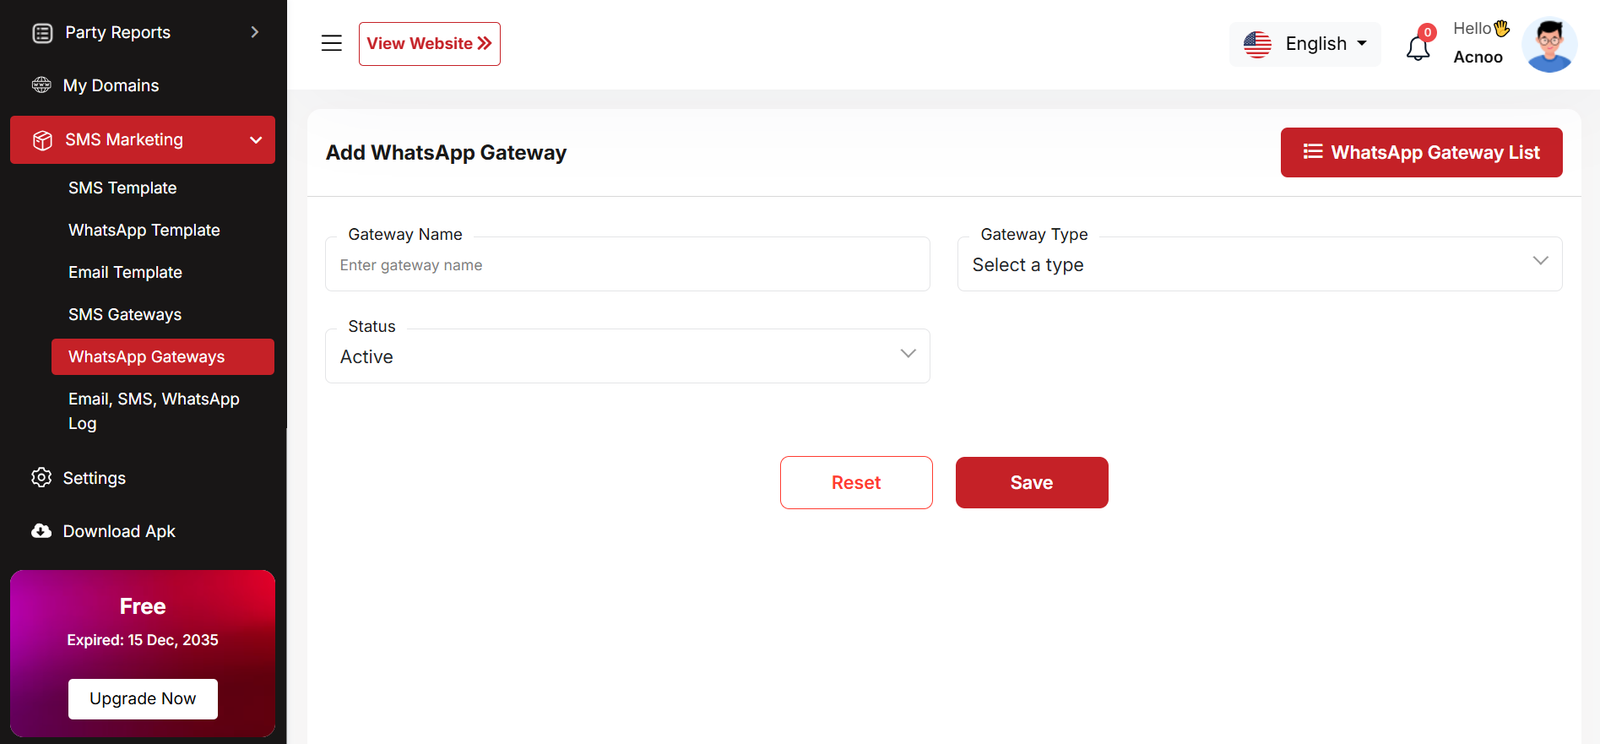Click the My Domains globe icon
This screenshot has width=1600, height=744.
(x=41, y=85)
